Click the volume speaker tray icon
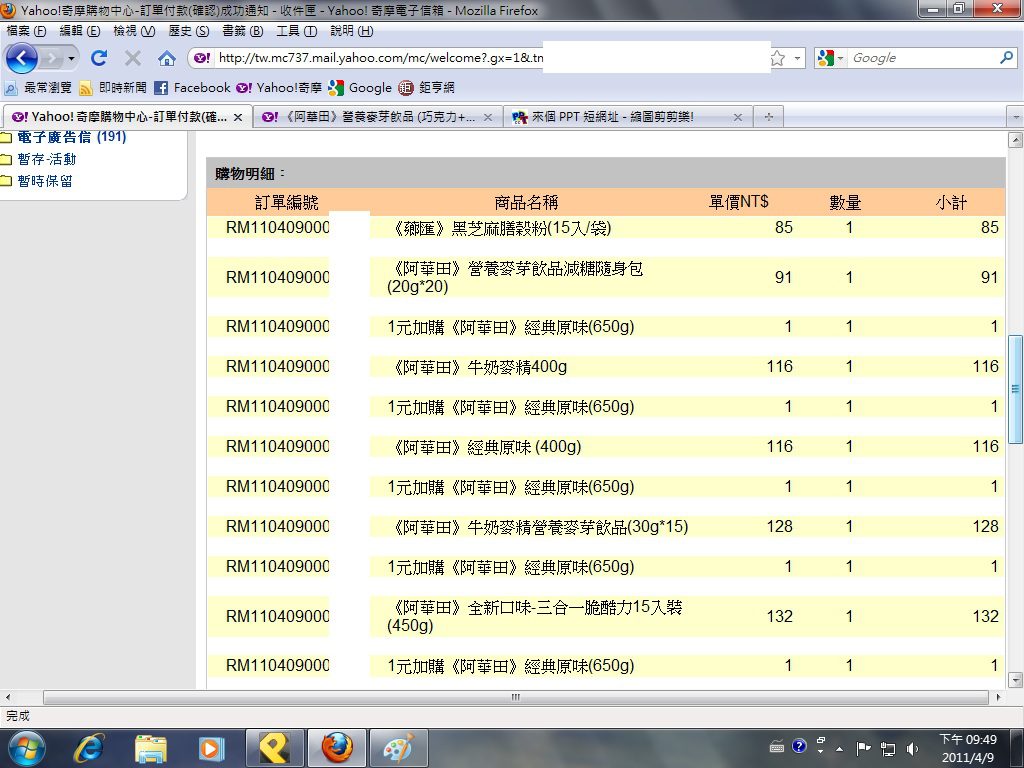This screenshot has height=768, width=1024. click(x=912, y=748)
